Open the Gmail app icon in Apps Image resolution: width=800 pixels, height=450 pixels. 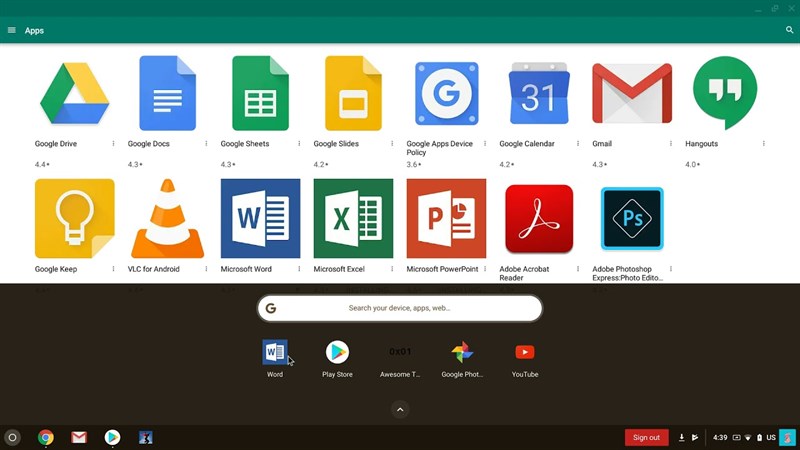coord(632,93)
